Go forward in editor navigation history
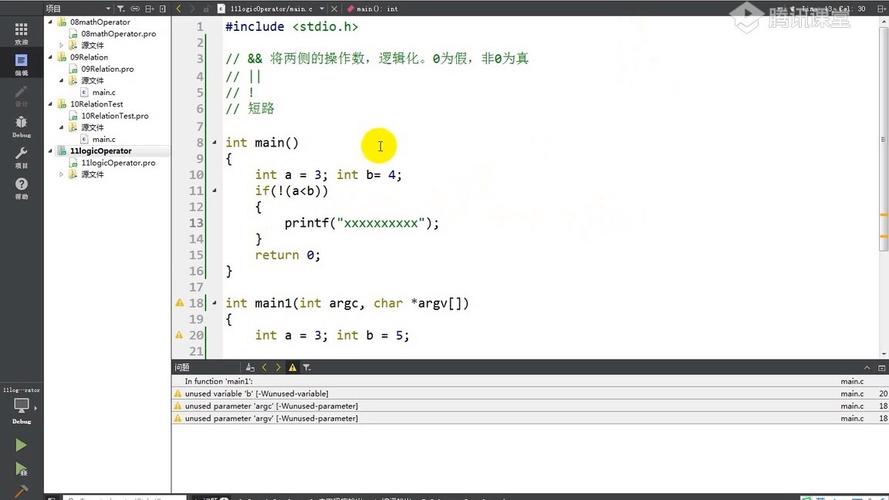 pos(192,9)
